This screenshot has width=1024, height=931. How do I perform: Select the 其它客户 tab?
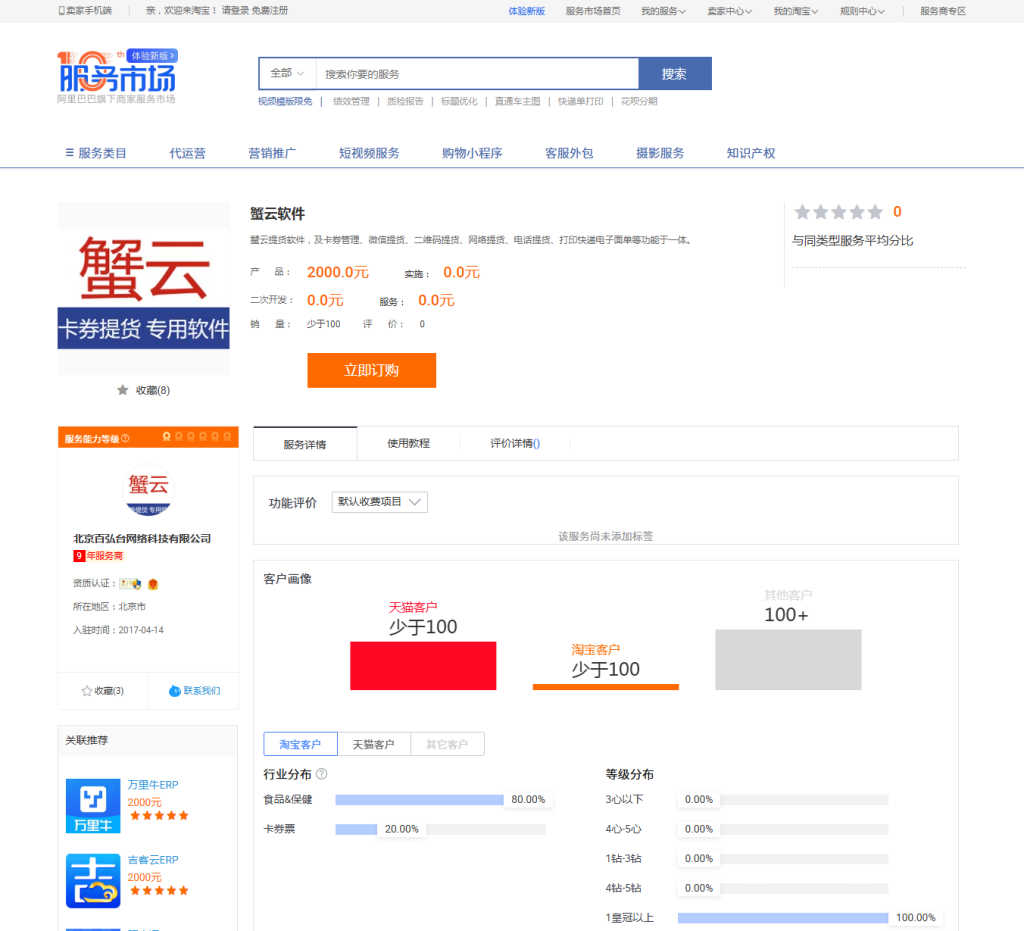[447, 744]
